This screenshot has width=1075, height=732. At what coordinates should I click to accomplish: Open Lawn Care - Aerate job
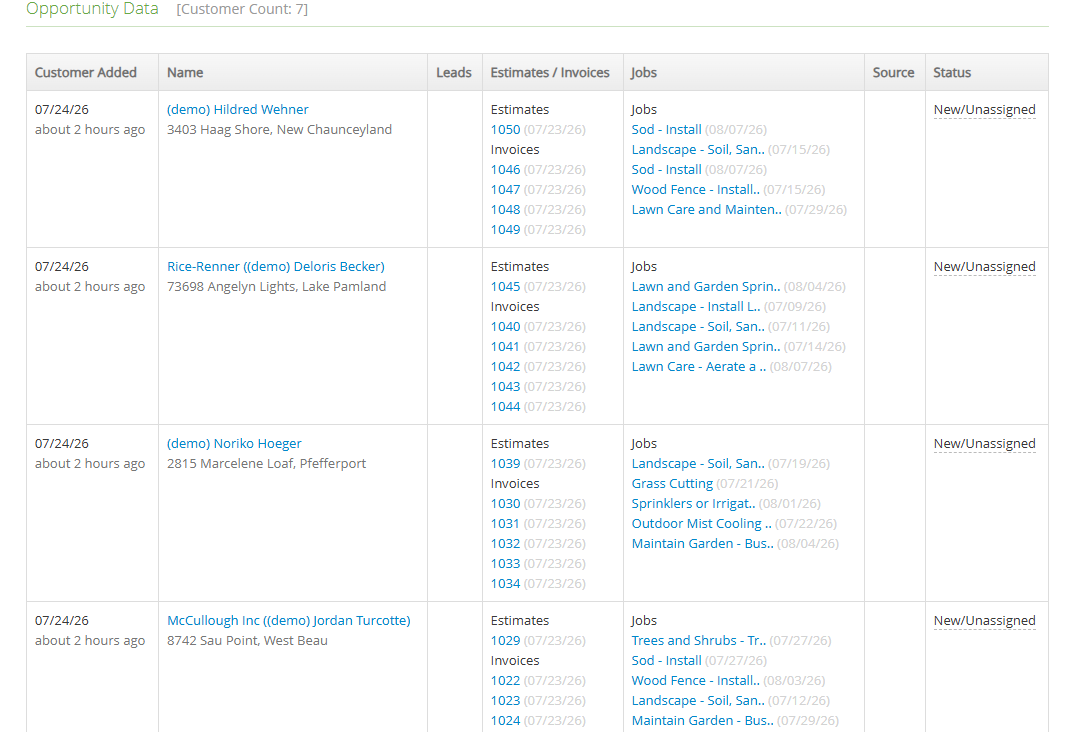pos(699,366)
